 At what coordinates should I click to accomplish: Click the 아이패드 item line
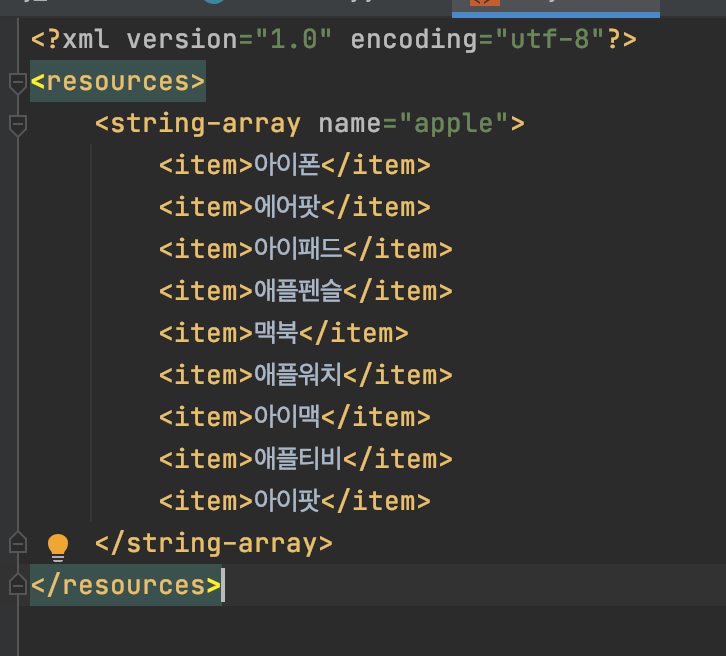[306, 249]
